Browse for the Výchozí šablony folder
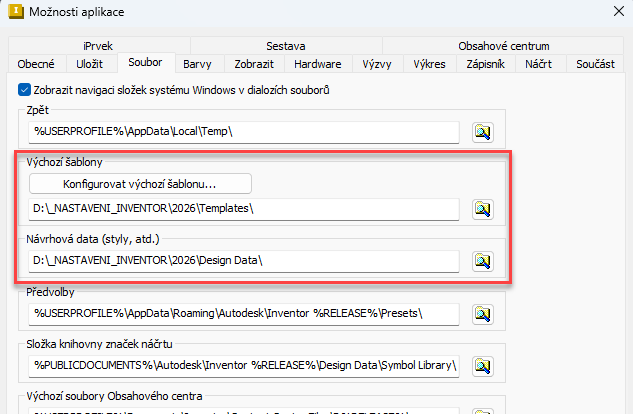 coord(484,209)
